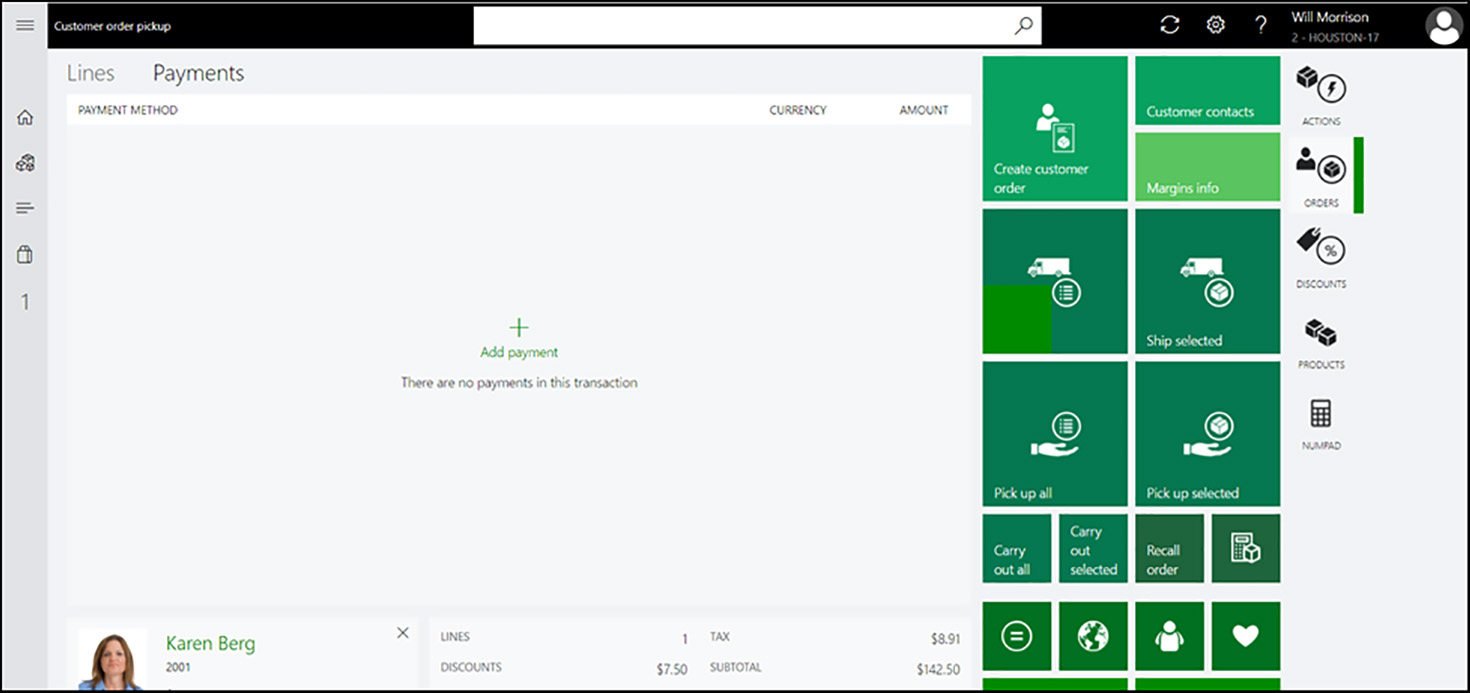Click the Home icon in left sidebar
This screenshot has height=693, width=1470.
[x=25, y=118]
